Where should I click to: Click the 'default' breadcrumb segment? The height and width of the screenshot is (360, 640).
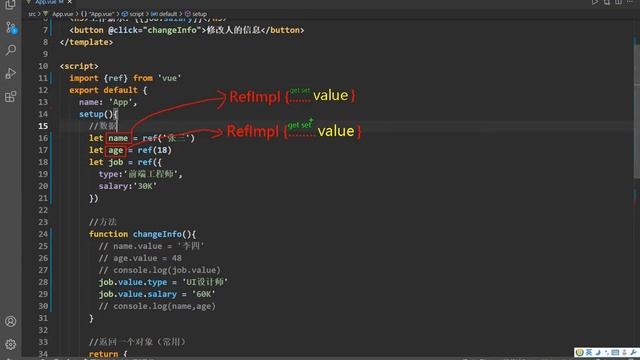(168, 14)
